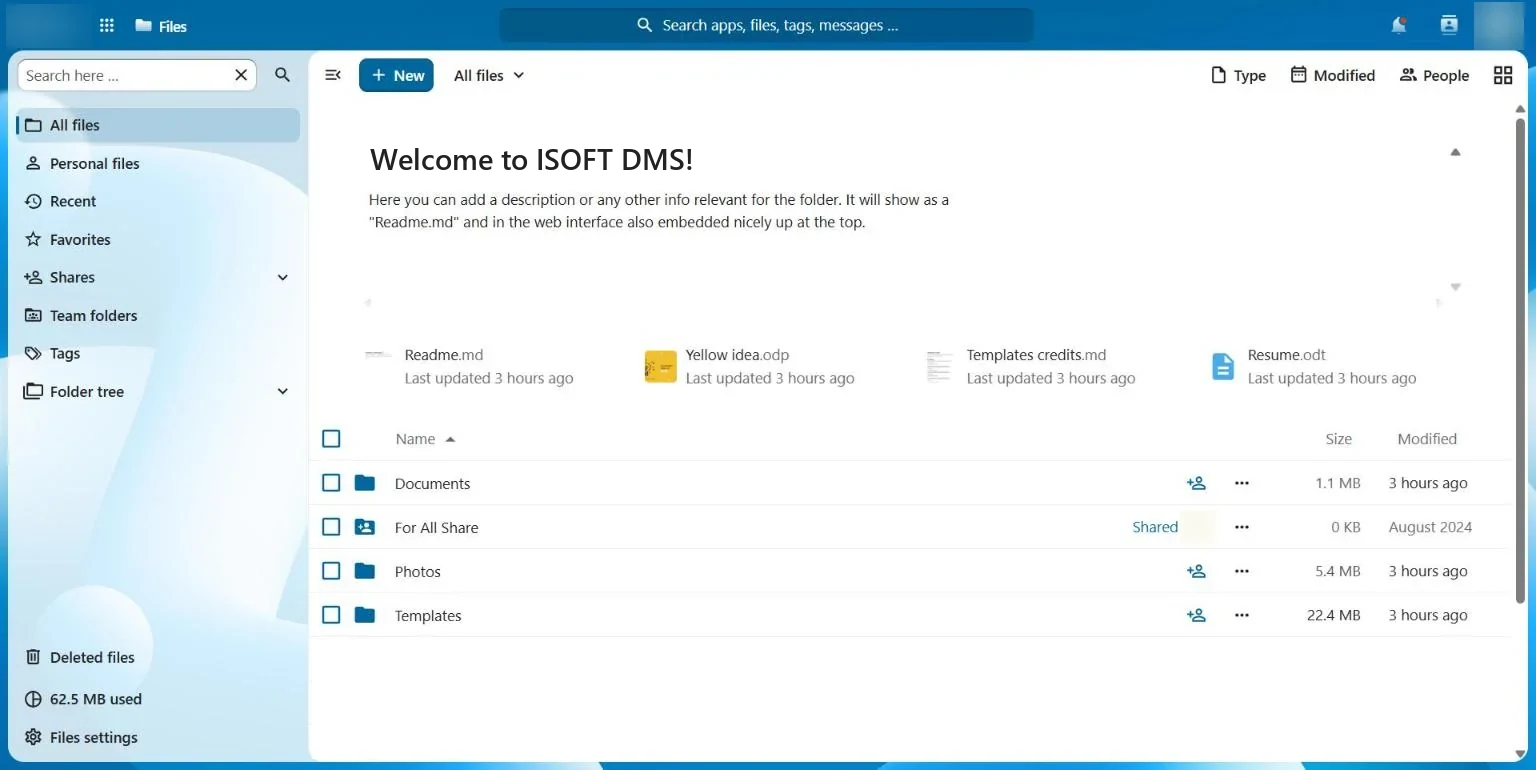
Task: Open the Type filter dropdown
Action: 1238,75
